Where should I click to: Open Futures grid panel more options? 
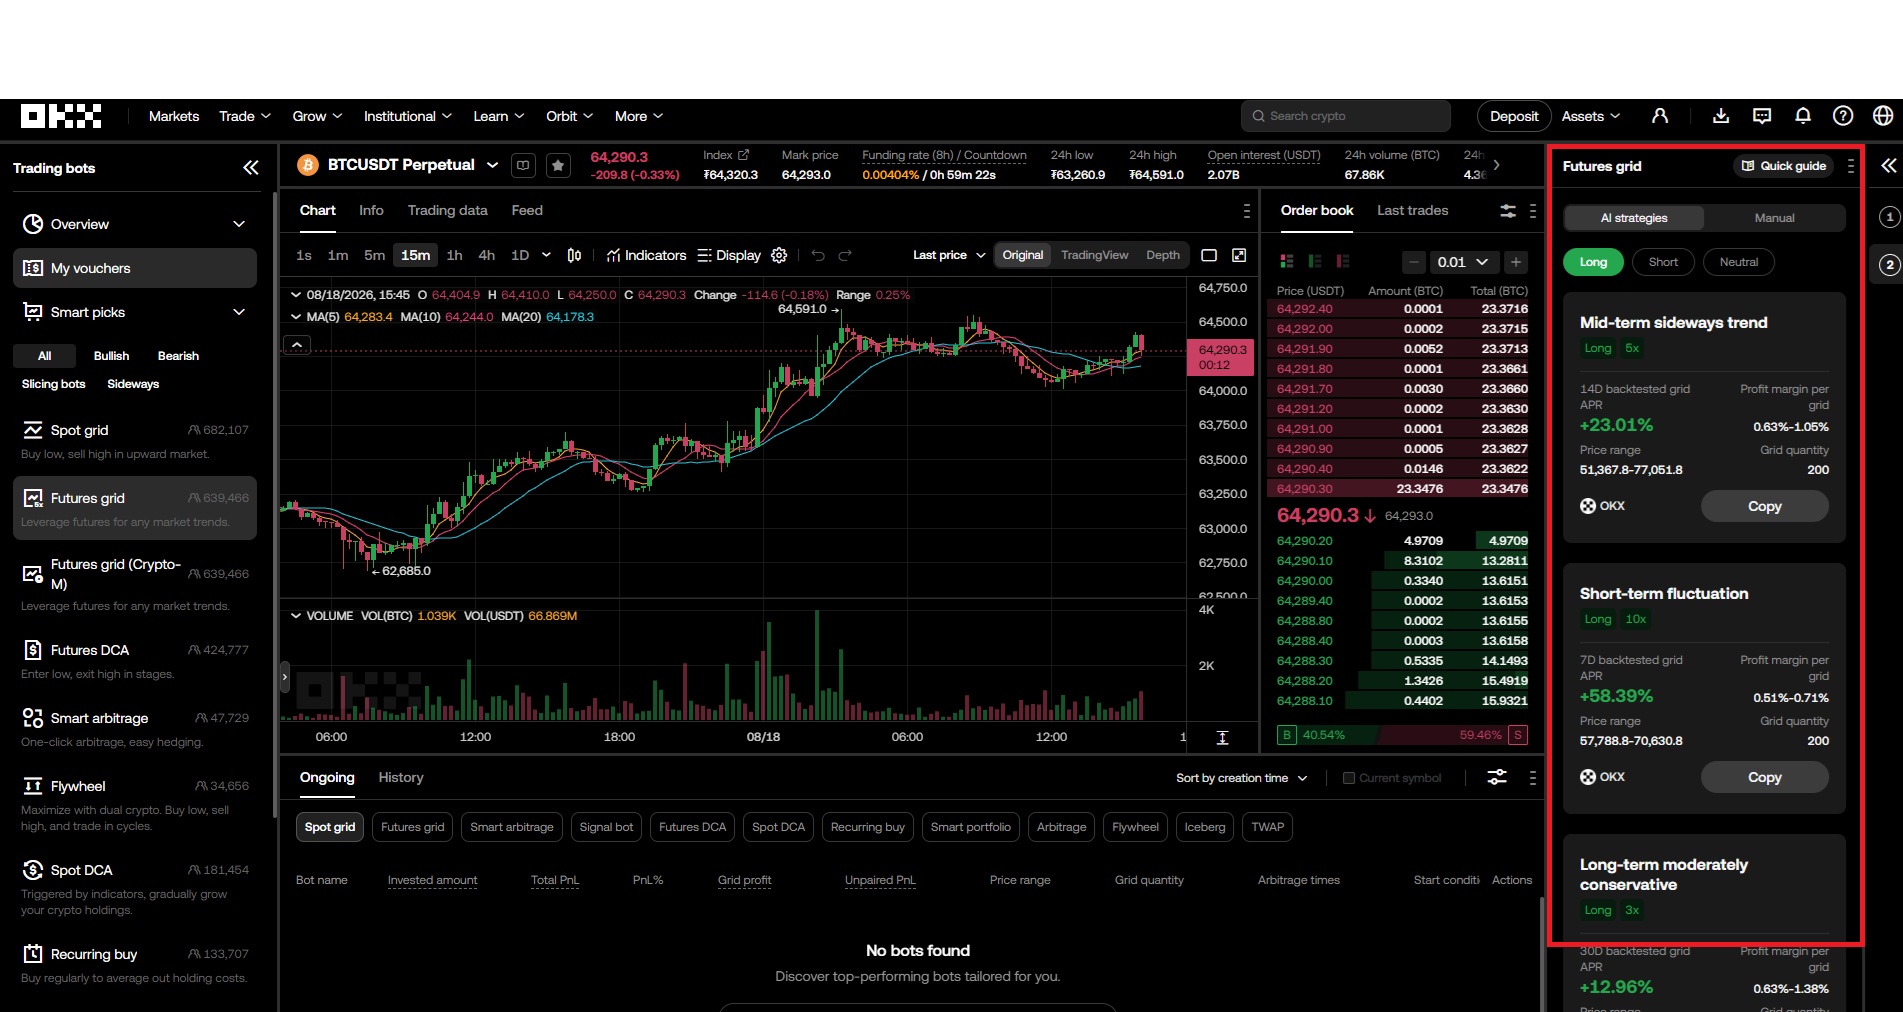[x=1851, y=166]
